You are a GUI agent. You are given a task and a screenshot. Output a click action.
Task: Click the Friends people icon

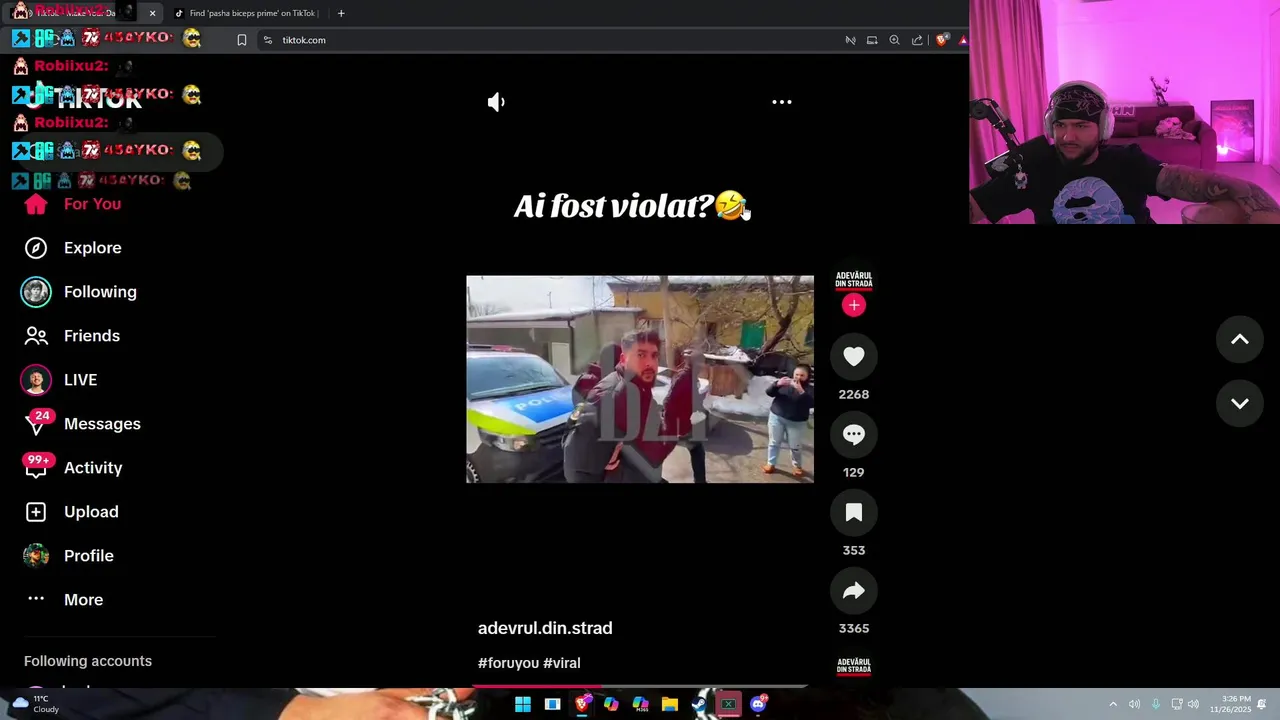36,336
